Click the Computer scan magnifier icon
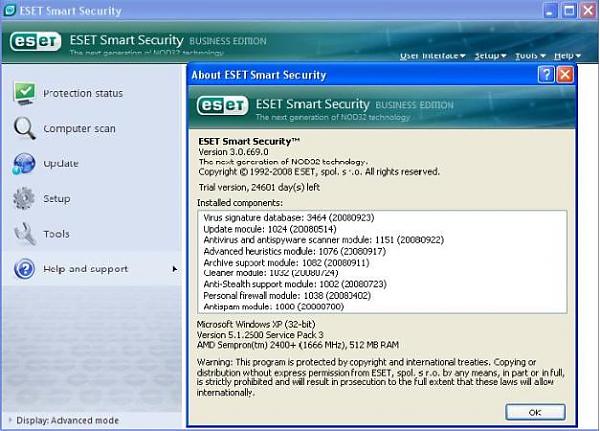The height and width of the screenshot is (431, 600). (24, 128)
